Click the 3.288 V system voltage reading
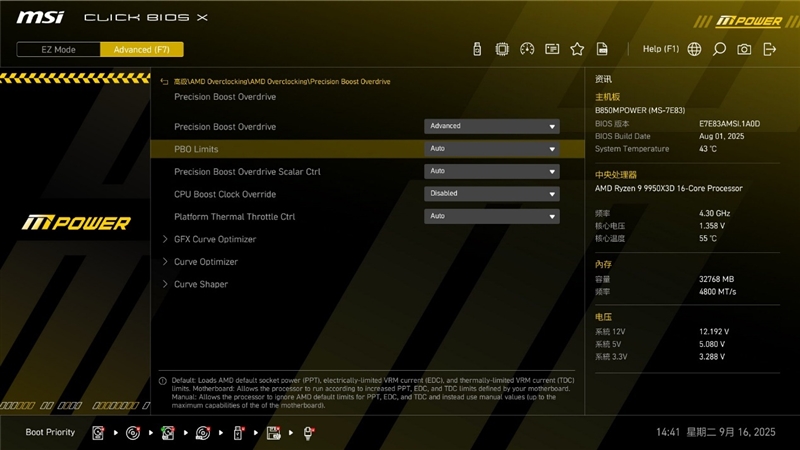Viewport: 800px width, 450px height. tap(712, 357)
